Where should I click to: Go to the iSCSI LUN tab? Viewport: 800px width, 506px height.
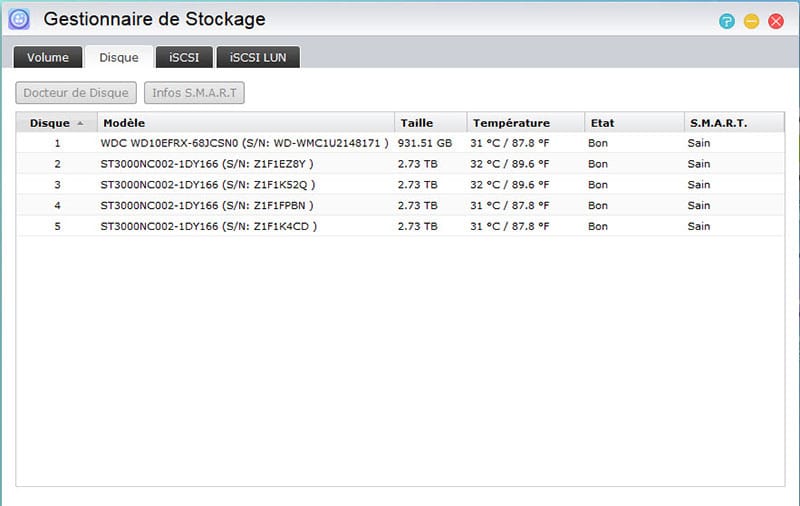(x=258, y=57)
